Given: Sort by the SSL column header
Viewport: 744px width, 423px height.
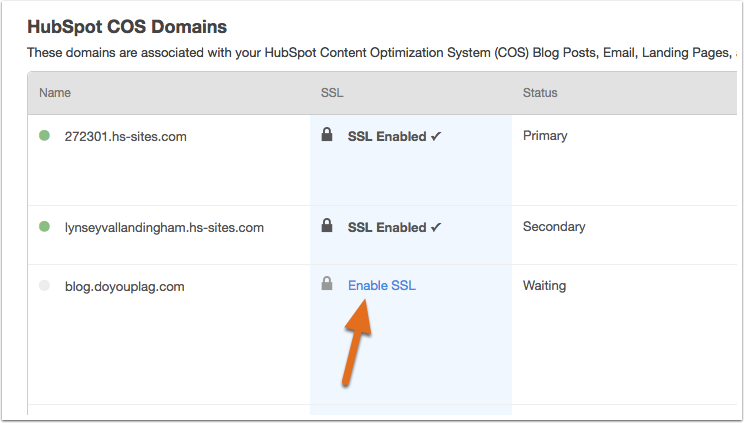Looking at the screenshot, I should (332, 93).
